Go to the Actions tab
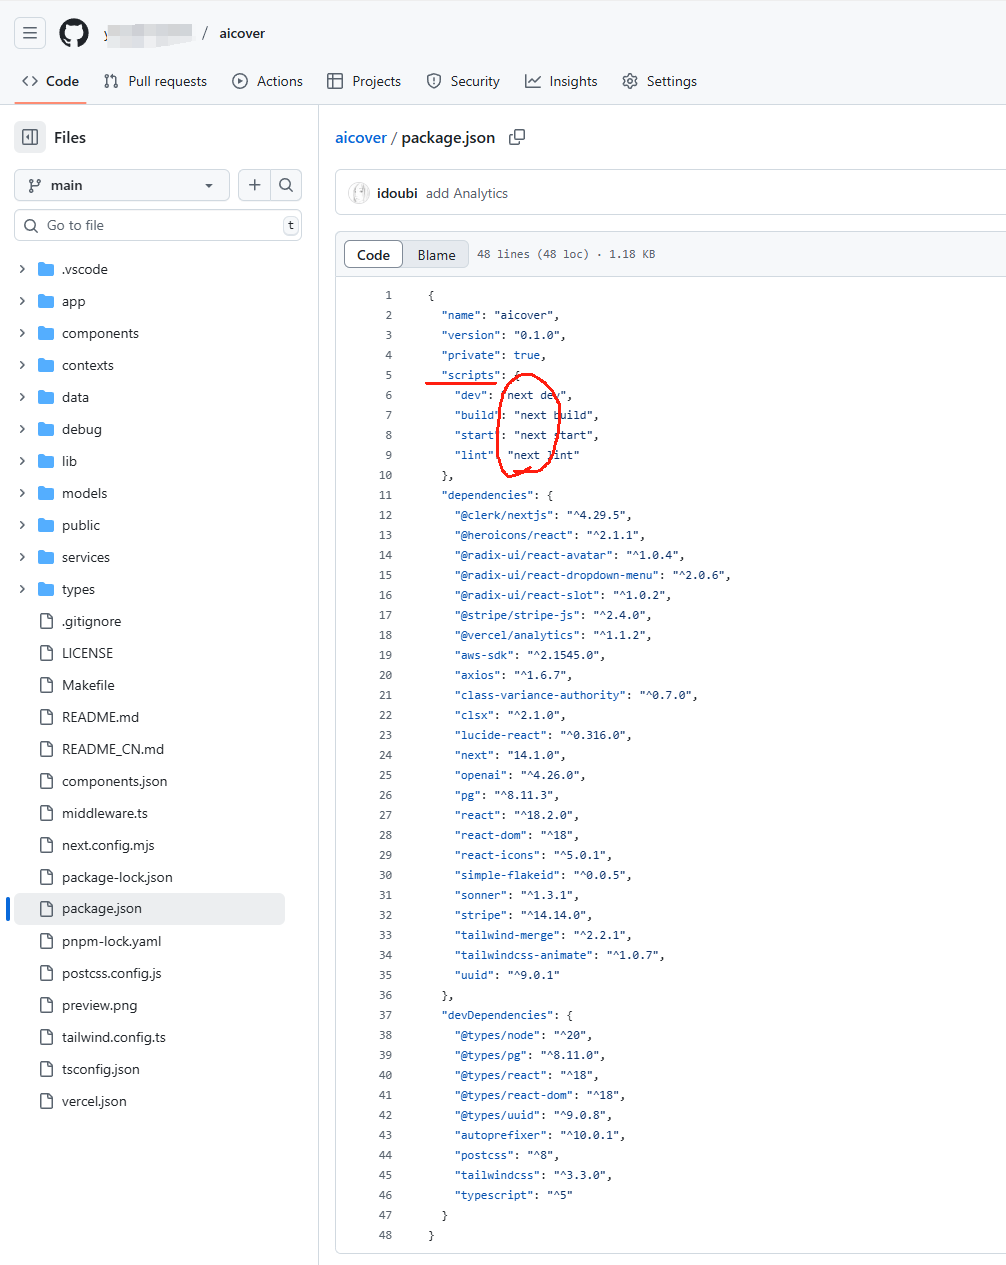Image resolution: width=1006 pixels, height=1265 pixels. (267, 81)
